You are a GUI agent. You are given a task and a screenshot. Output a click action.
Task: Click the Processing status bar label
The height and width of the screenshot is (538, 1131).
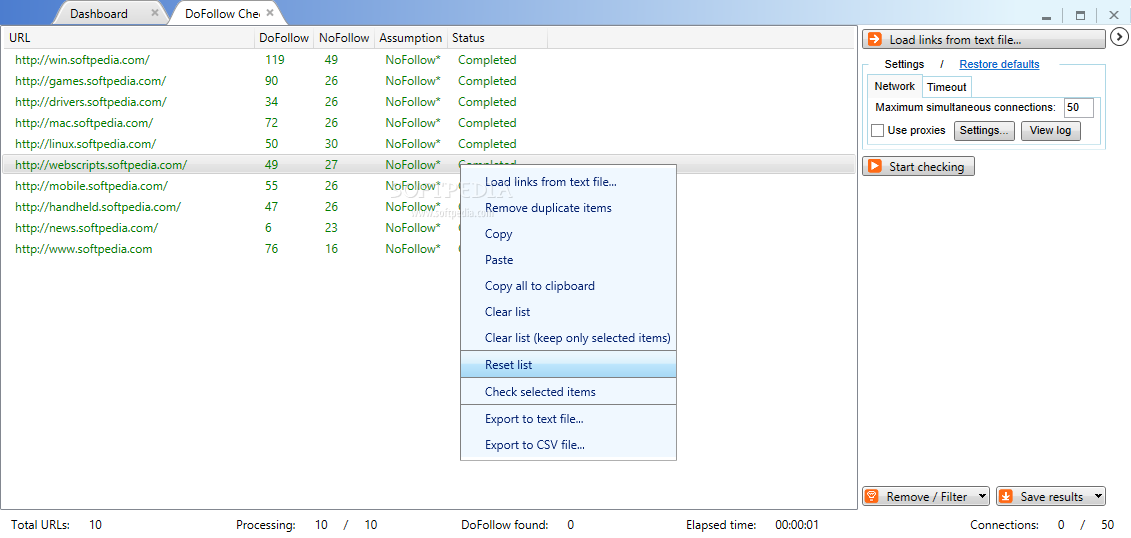point(265,525)
